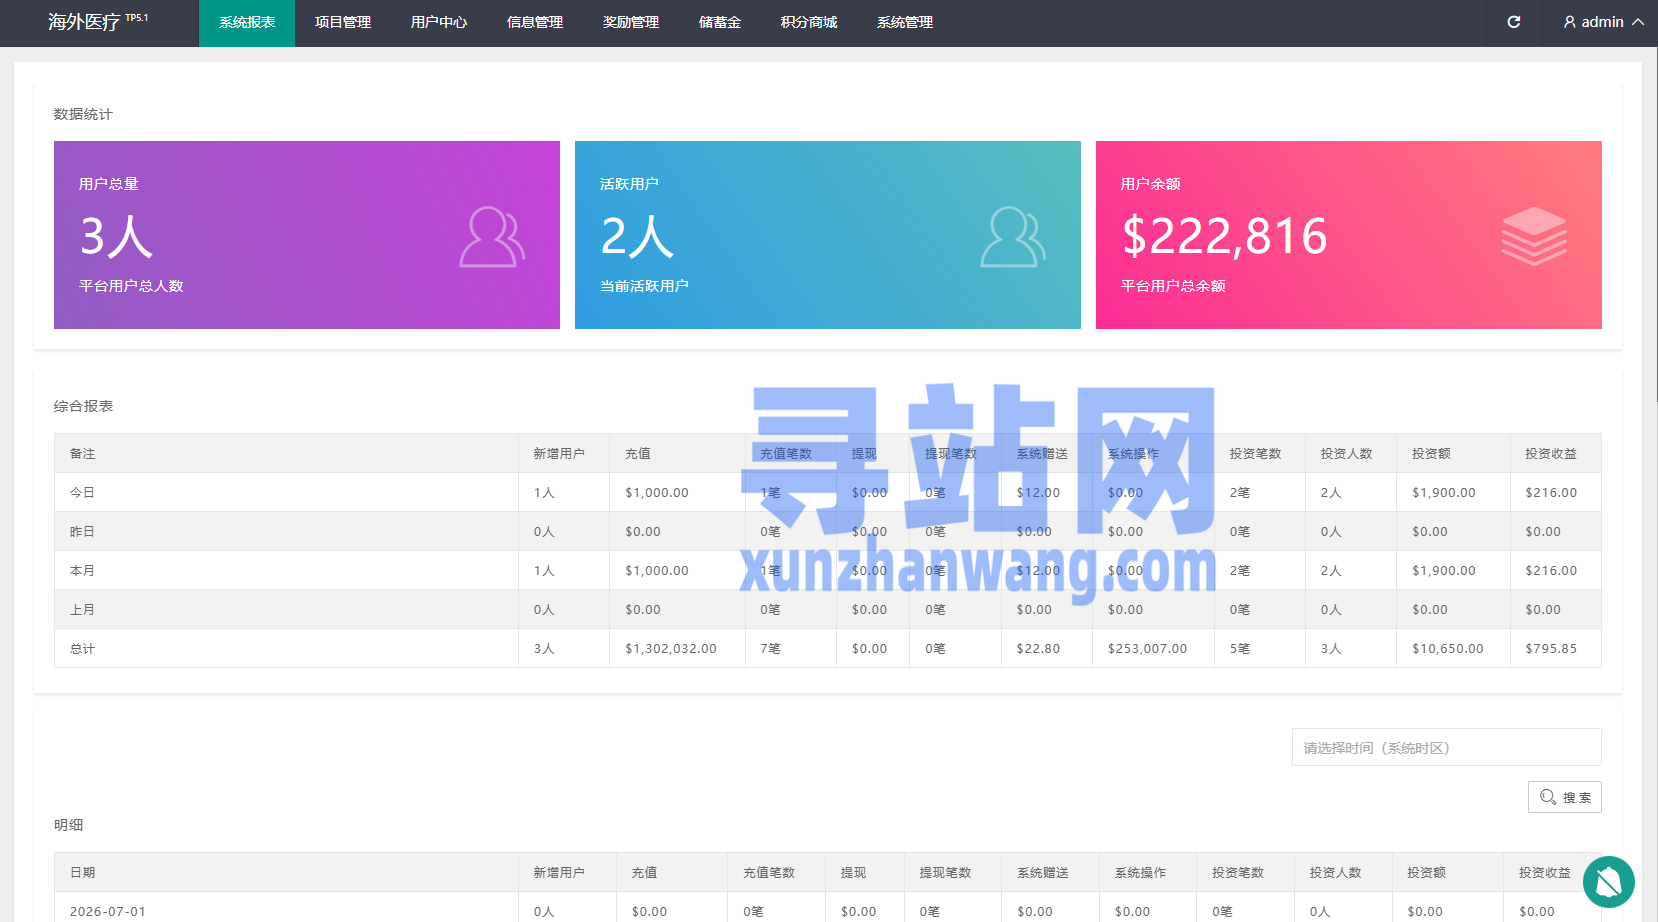Click the 总计 row label
Viewport: 1658px width, 922px height.
click(82, 648)
